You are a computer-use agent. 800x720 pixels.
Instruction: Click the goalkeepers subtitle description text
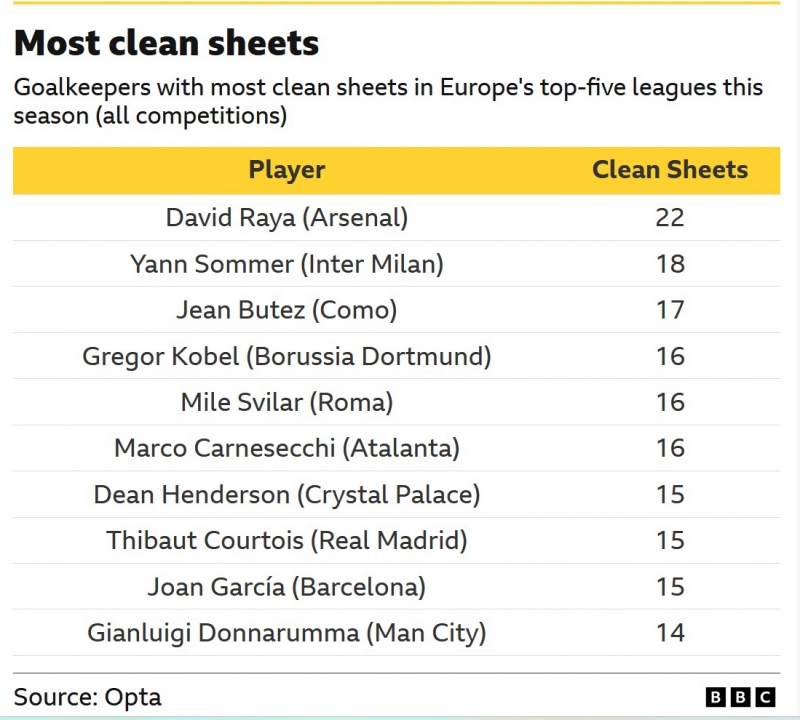(x=388, y=101)
